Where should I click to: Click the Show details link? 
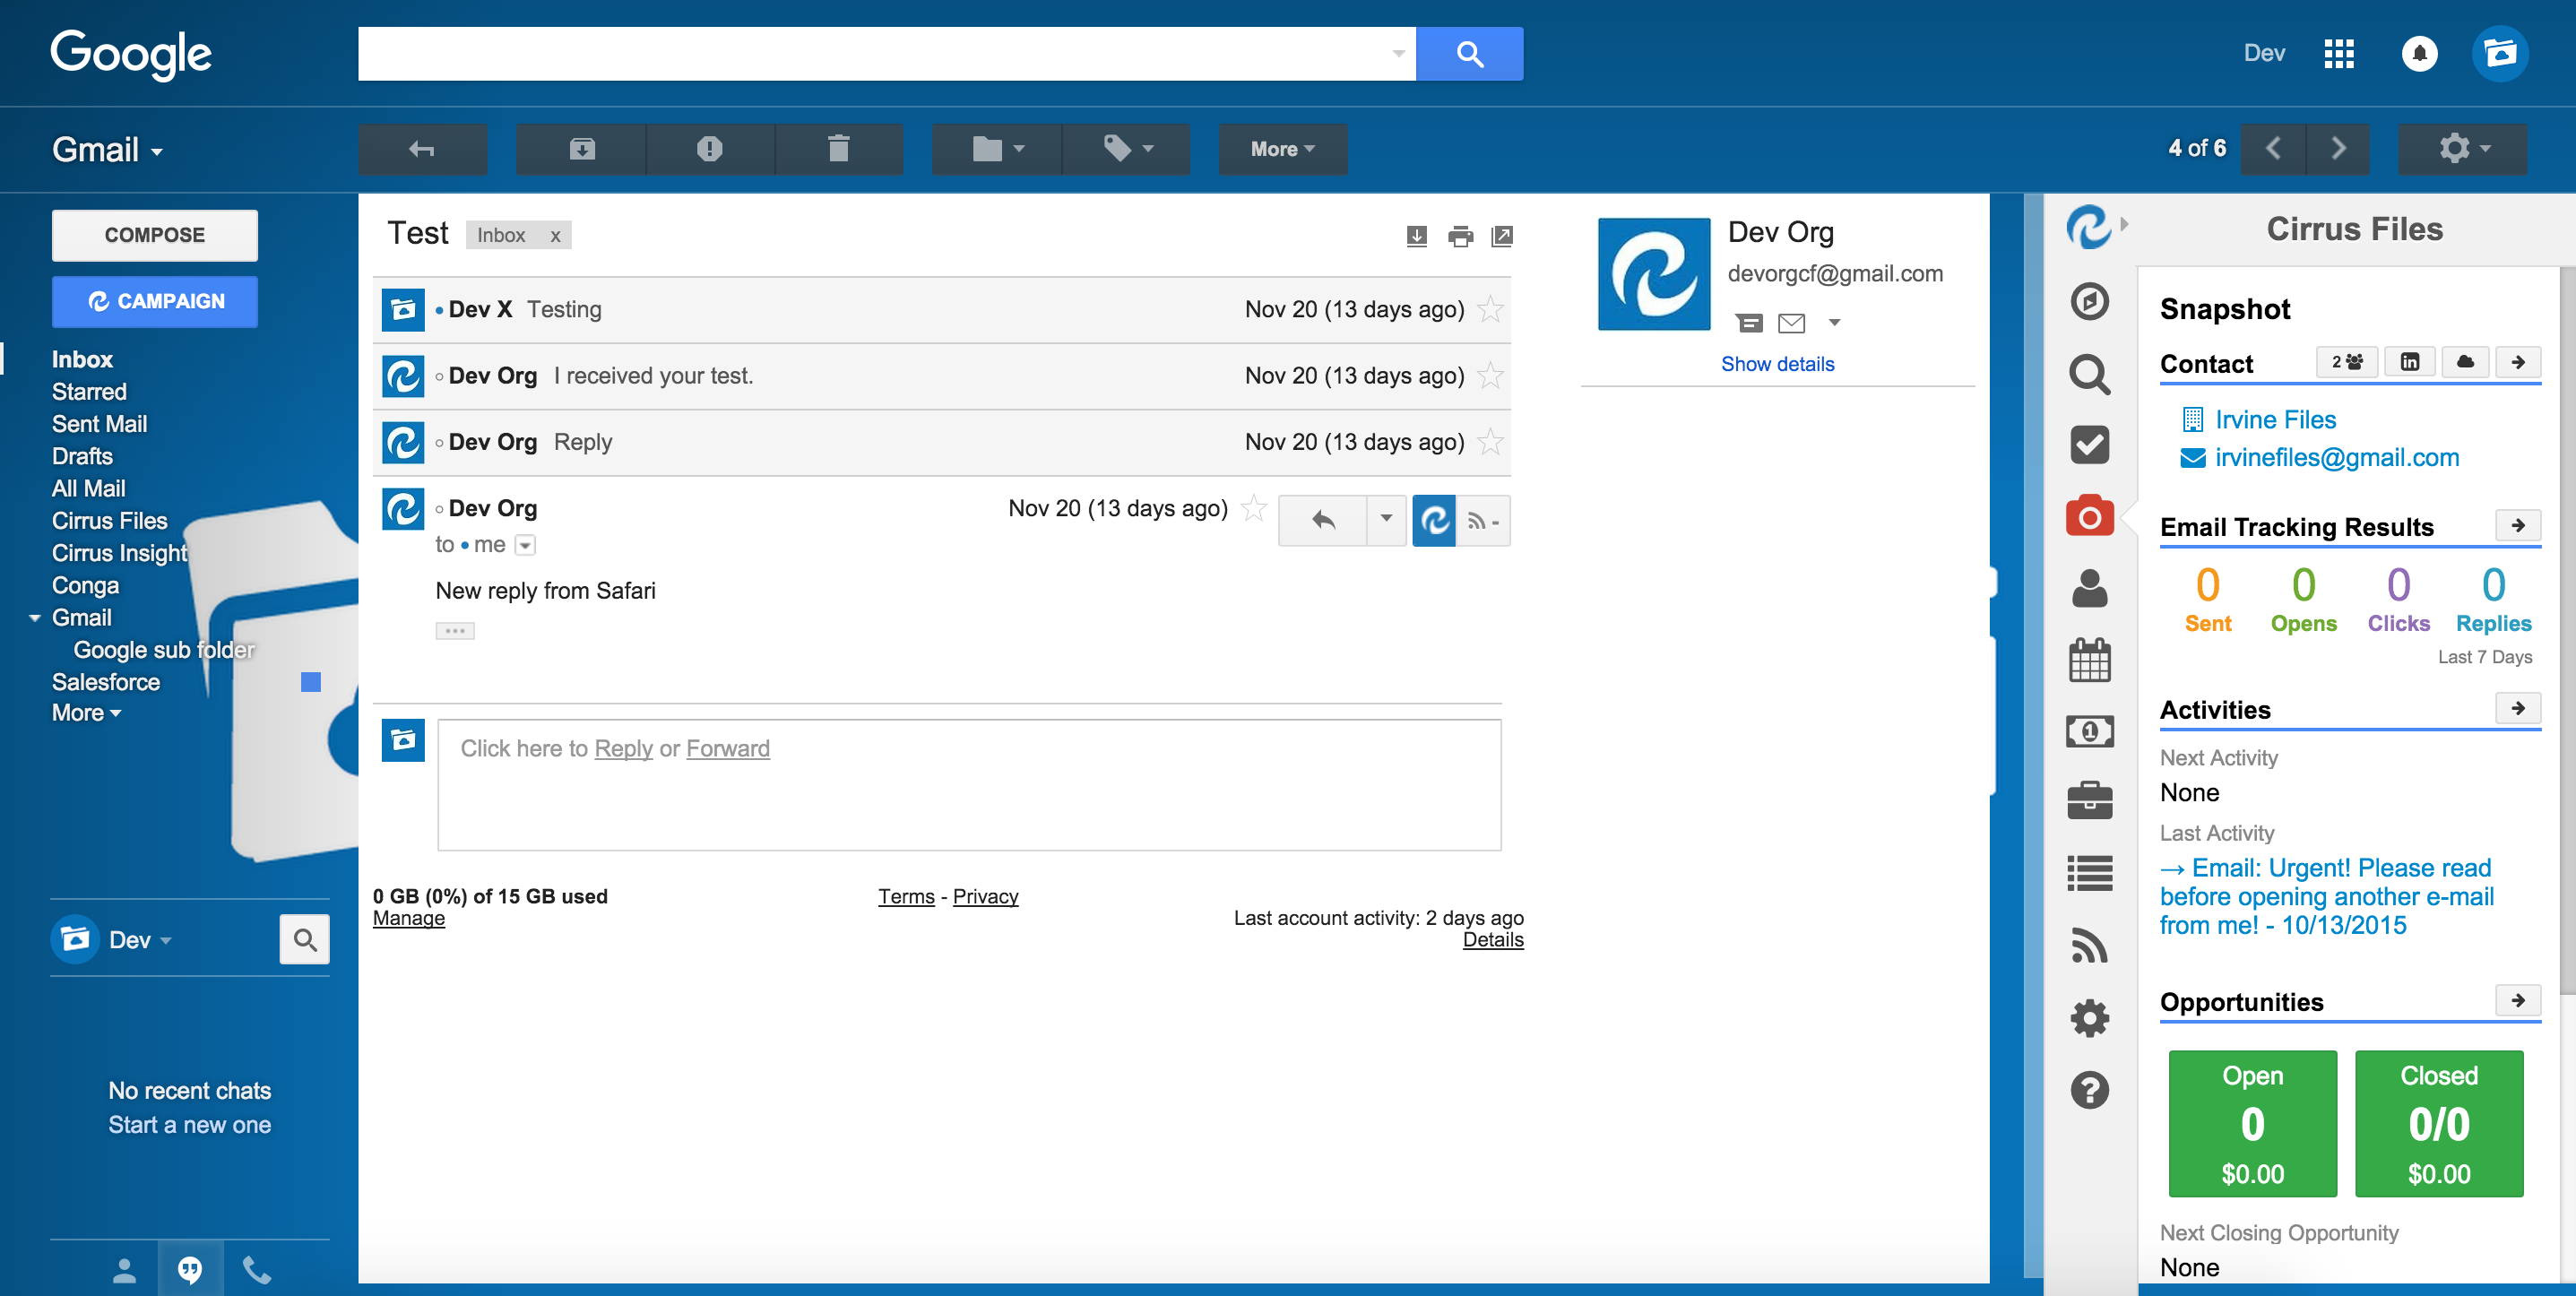click(x=1777, y=364)
